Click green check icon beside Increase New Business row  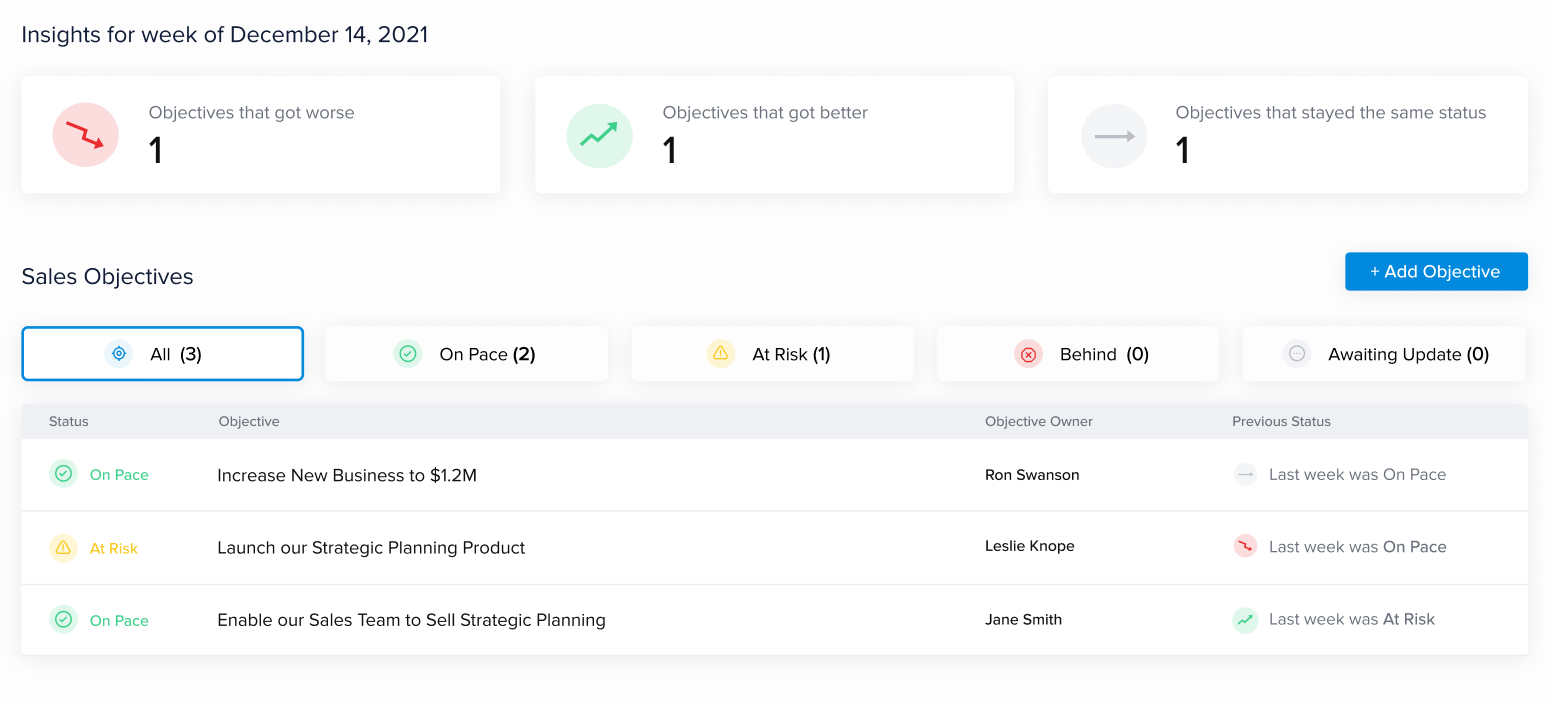(x=63, y=474)
